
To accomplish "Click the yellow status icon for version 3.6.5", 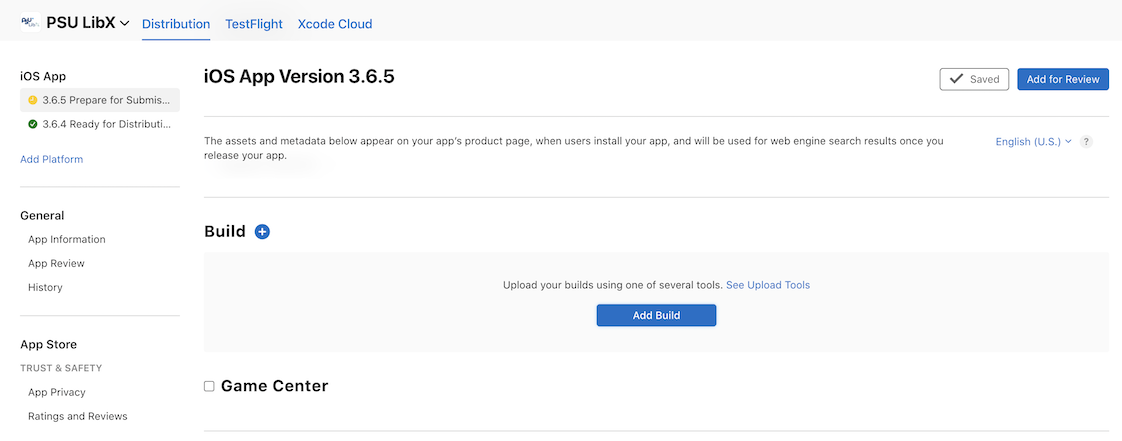I will pyautogui.click(x=32, y=100).
